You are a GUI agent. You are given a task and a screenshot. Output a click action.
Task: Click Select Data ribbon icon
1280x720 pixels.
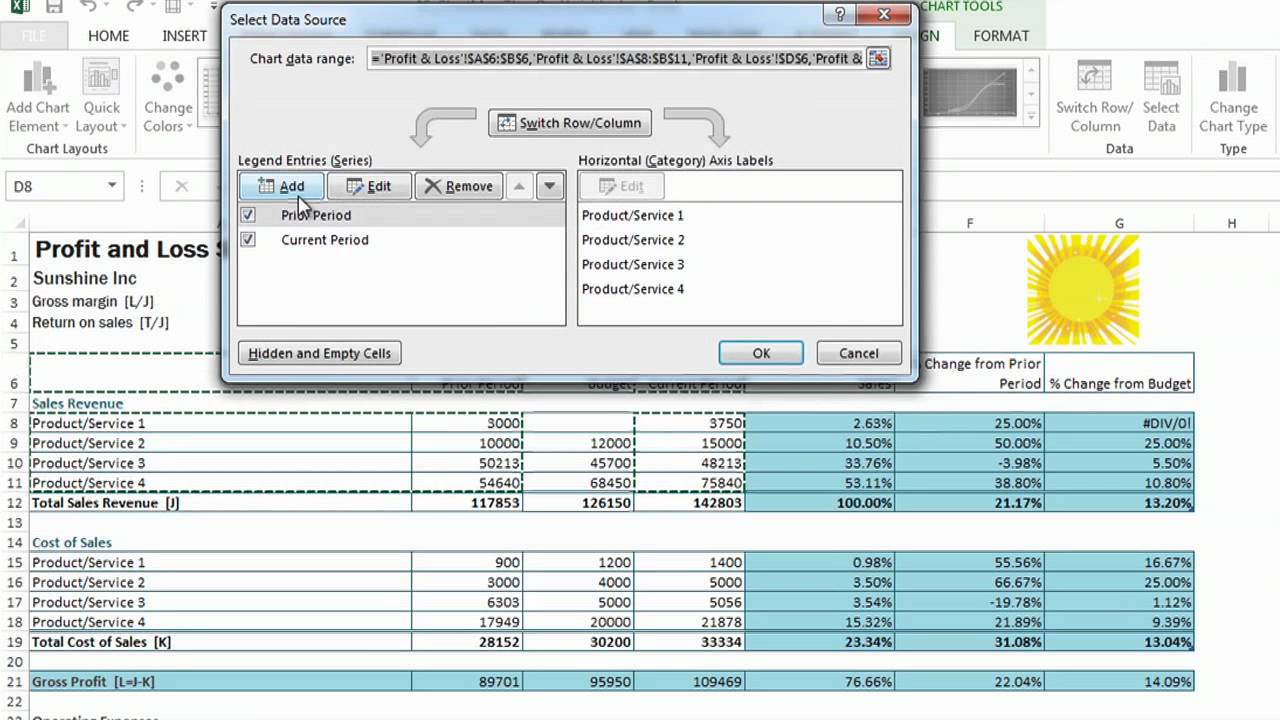coord(1161,98)
